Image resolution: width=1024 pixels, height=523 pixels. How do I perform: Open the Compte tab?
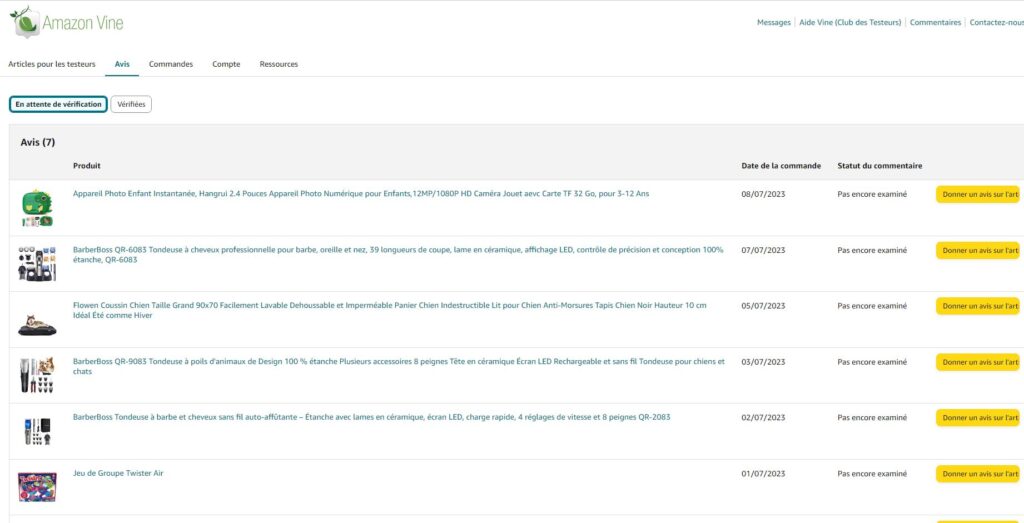tap(226, 64)
